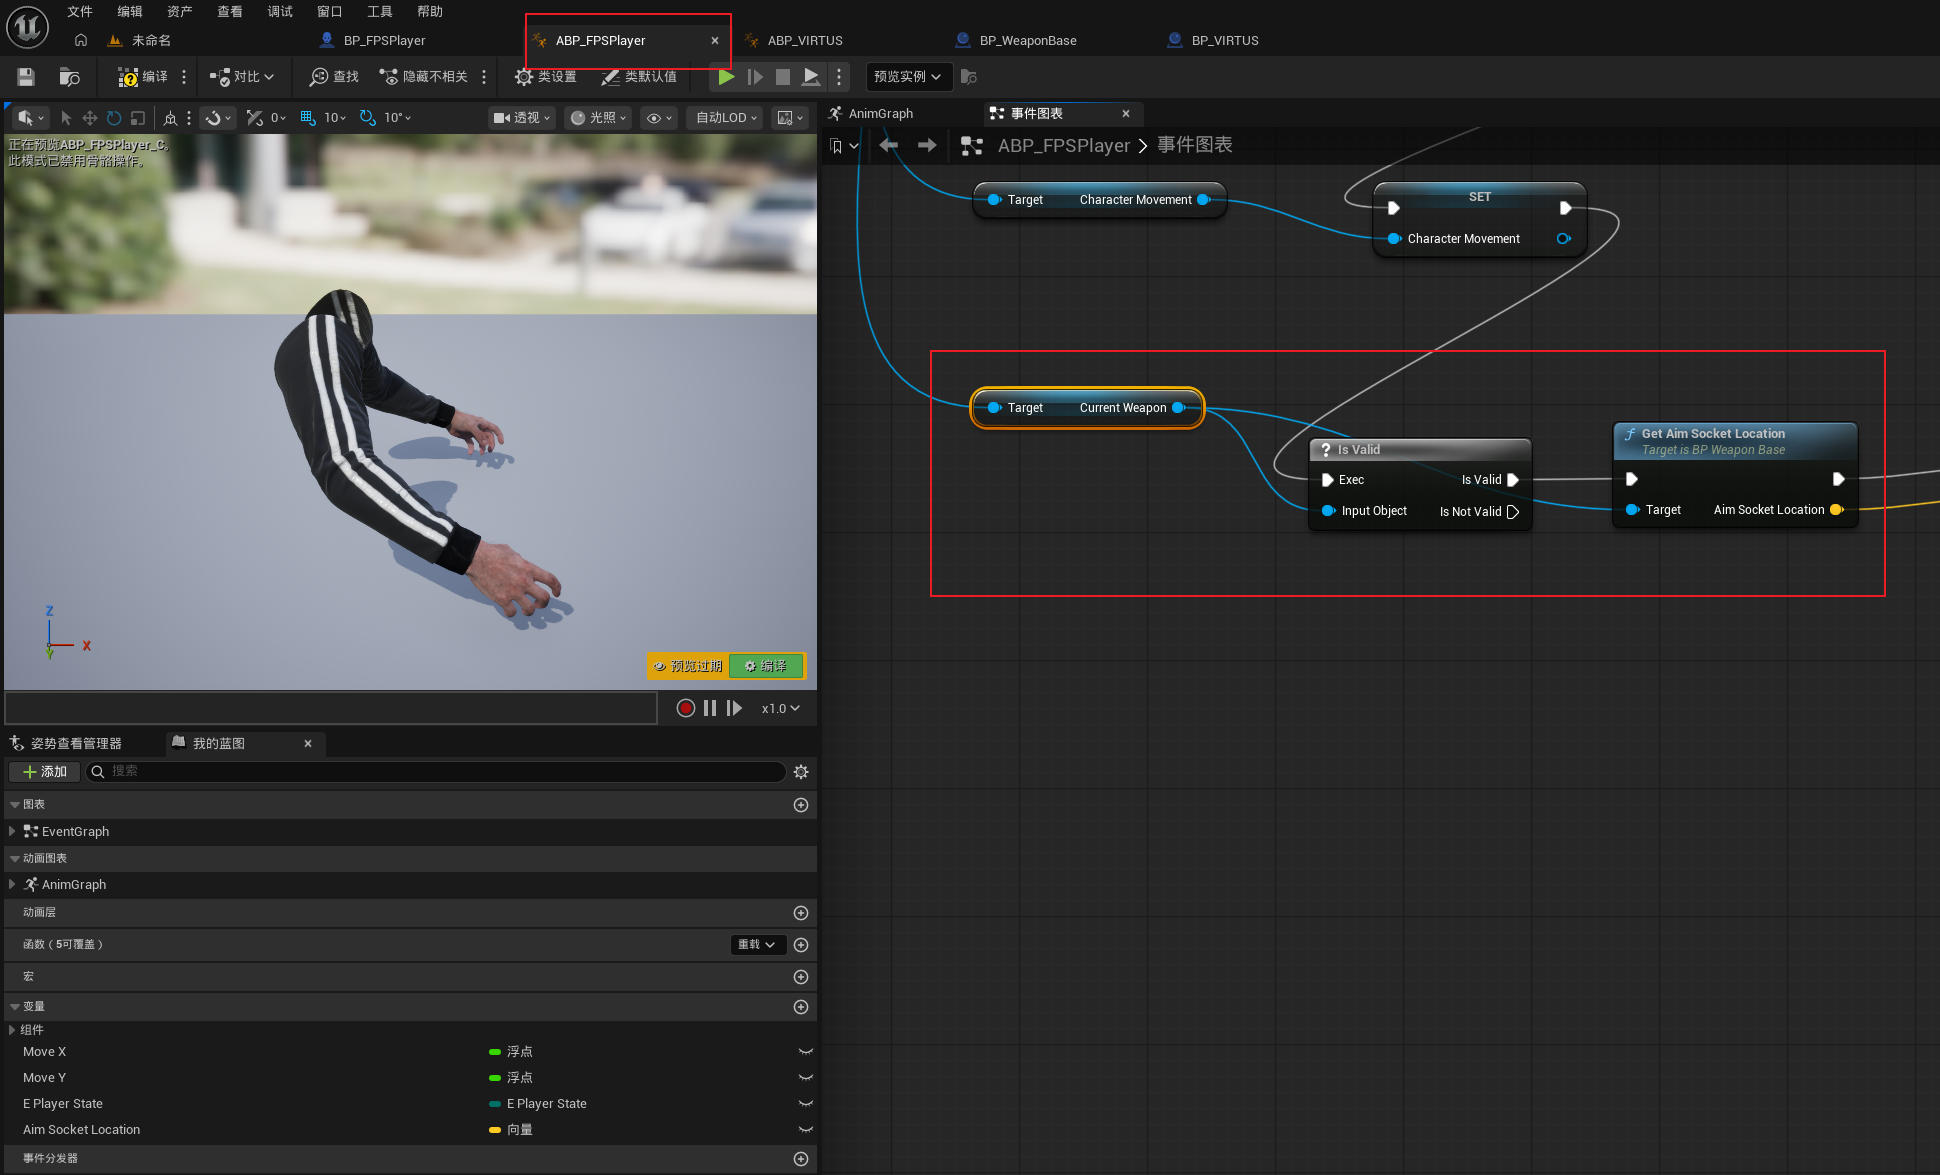Expand the AnimGraph tree item
This screenshot has height=1175, width=1940.
pyautogui.click(x=12, y=885)
